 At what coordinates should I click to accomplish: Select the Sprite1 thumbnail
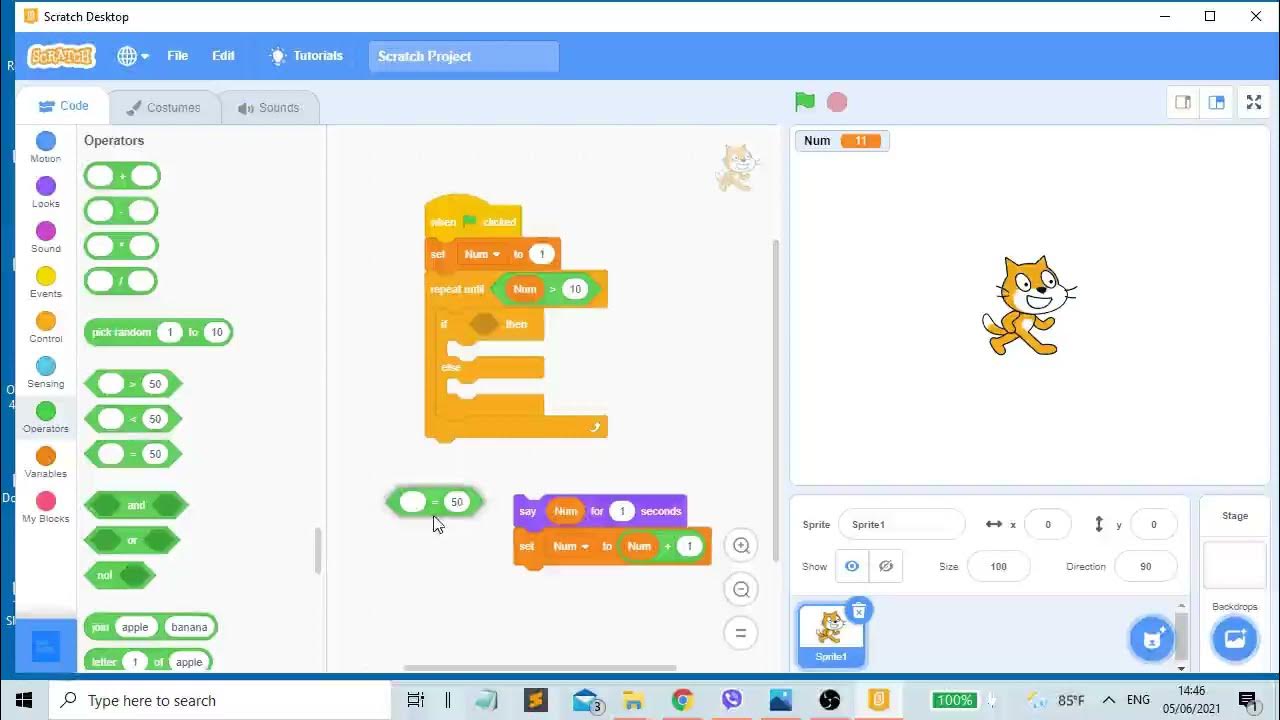831,636
